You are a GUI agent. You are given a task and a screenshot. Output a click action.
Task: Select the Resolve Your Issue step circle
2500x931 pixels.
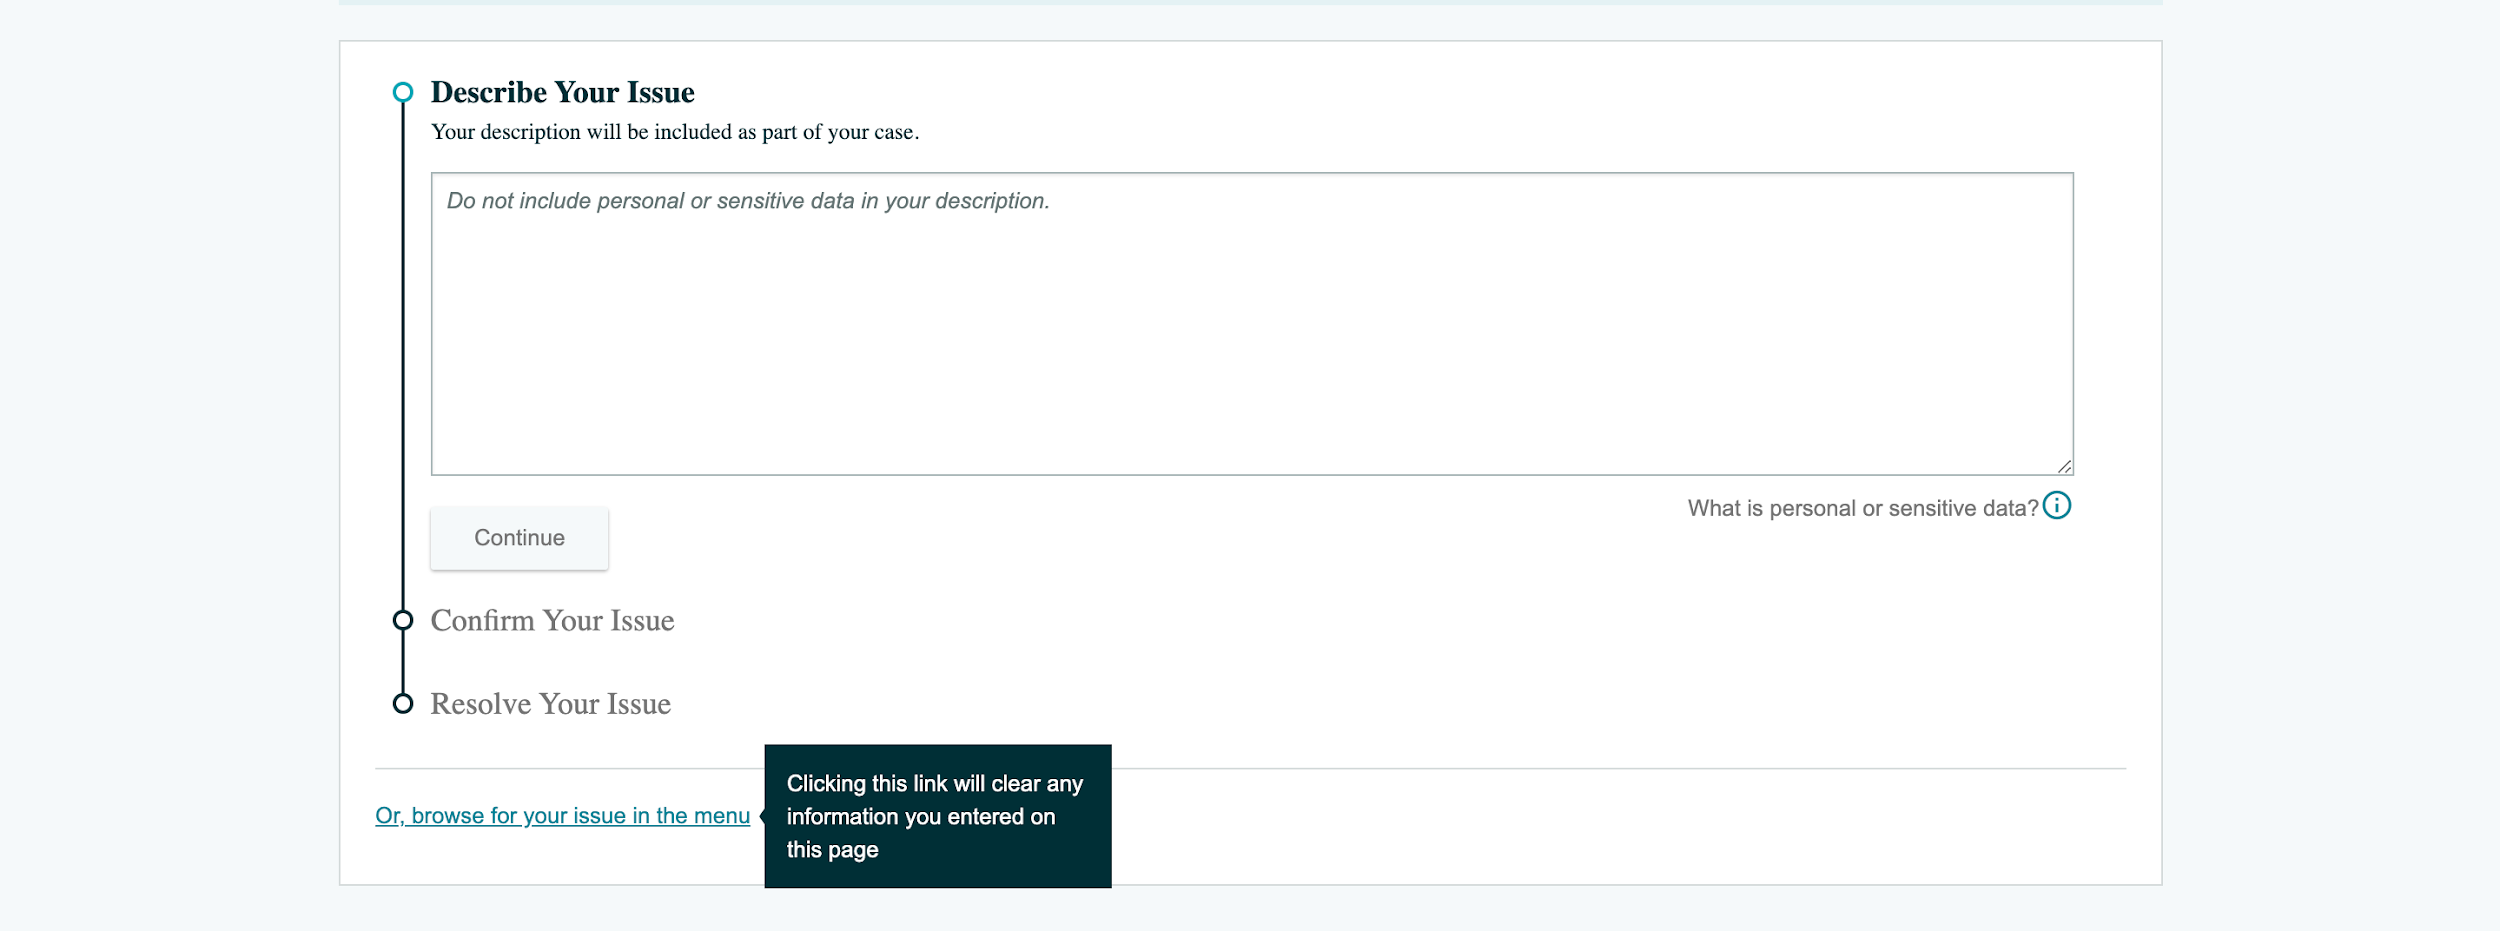[403, 704]
